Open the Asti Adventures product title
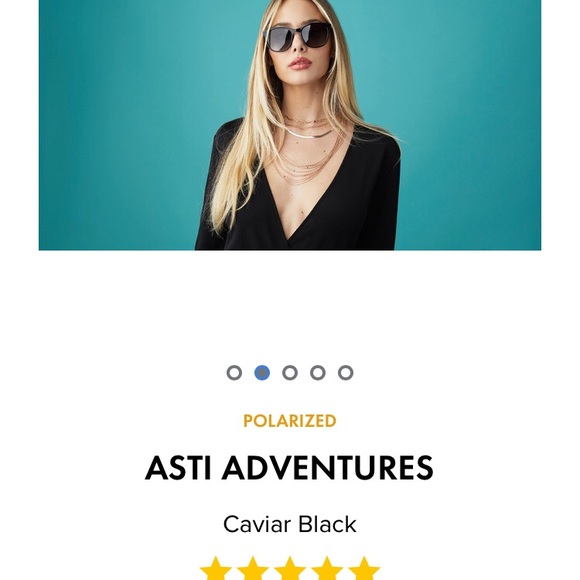Image resolution: width=580 pixels, height=580 pixels. pyautogui.click(x=289, y=468)
